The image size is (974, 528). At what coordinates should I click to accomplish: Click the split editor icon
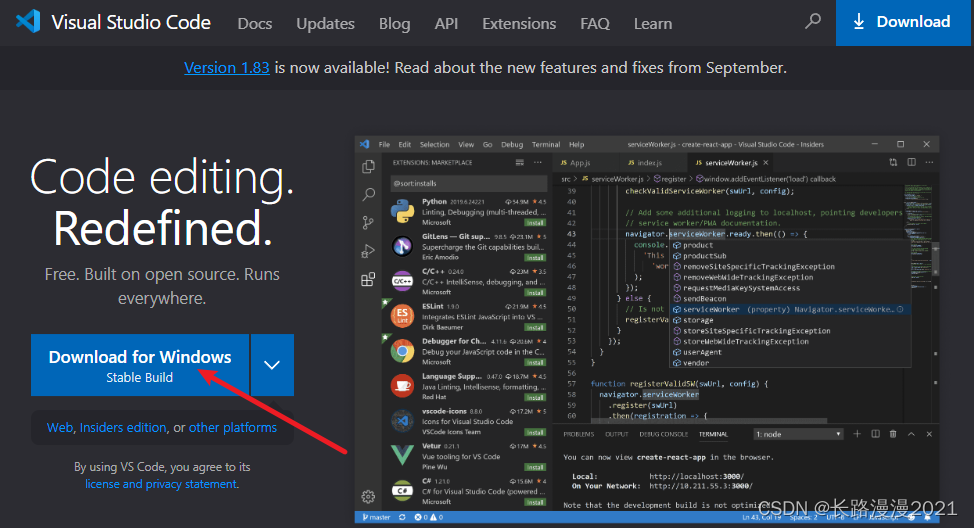point(911,162)
